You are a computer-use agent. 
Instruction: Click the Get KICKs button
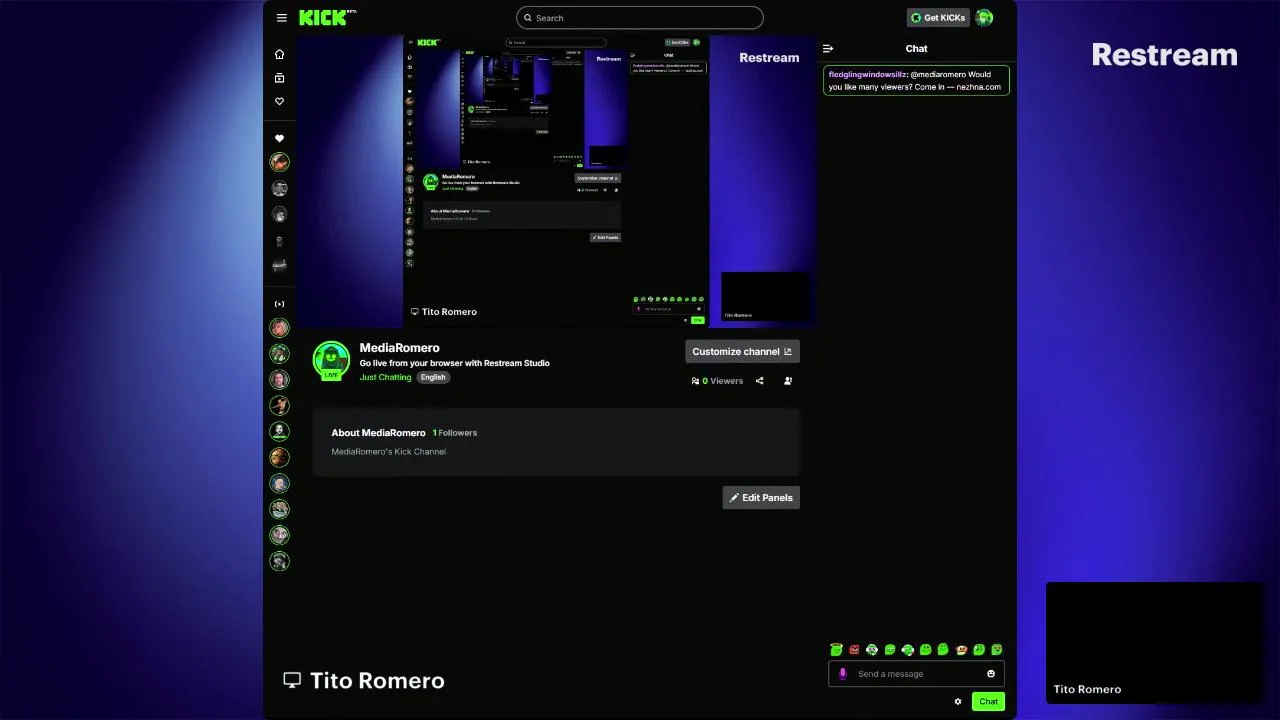(938, 17)
